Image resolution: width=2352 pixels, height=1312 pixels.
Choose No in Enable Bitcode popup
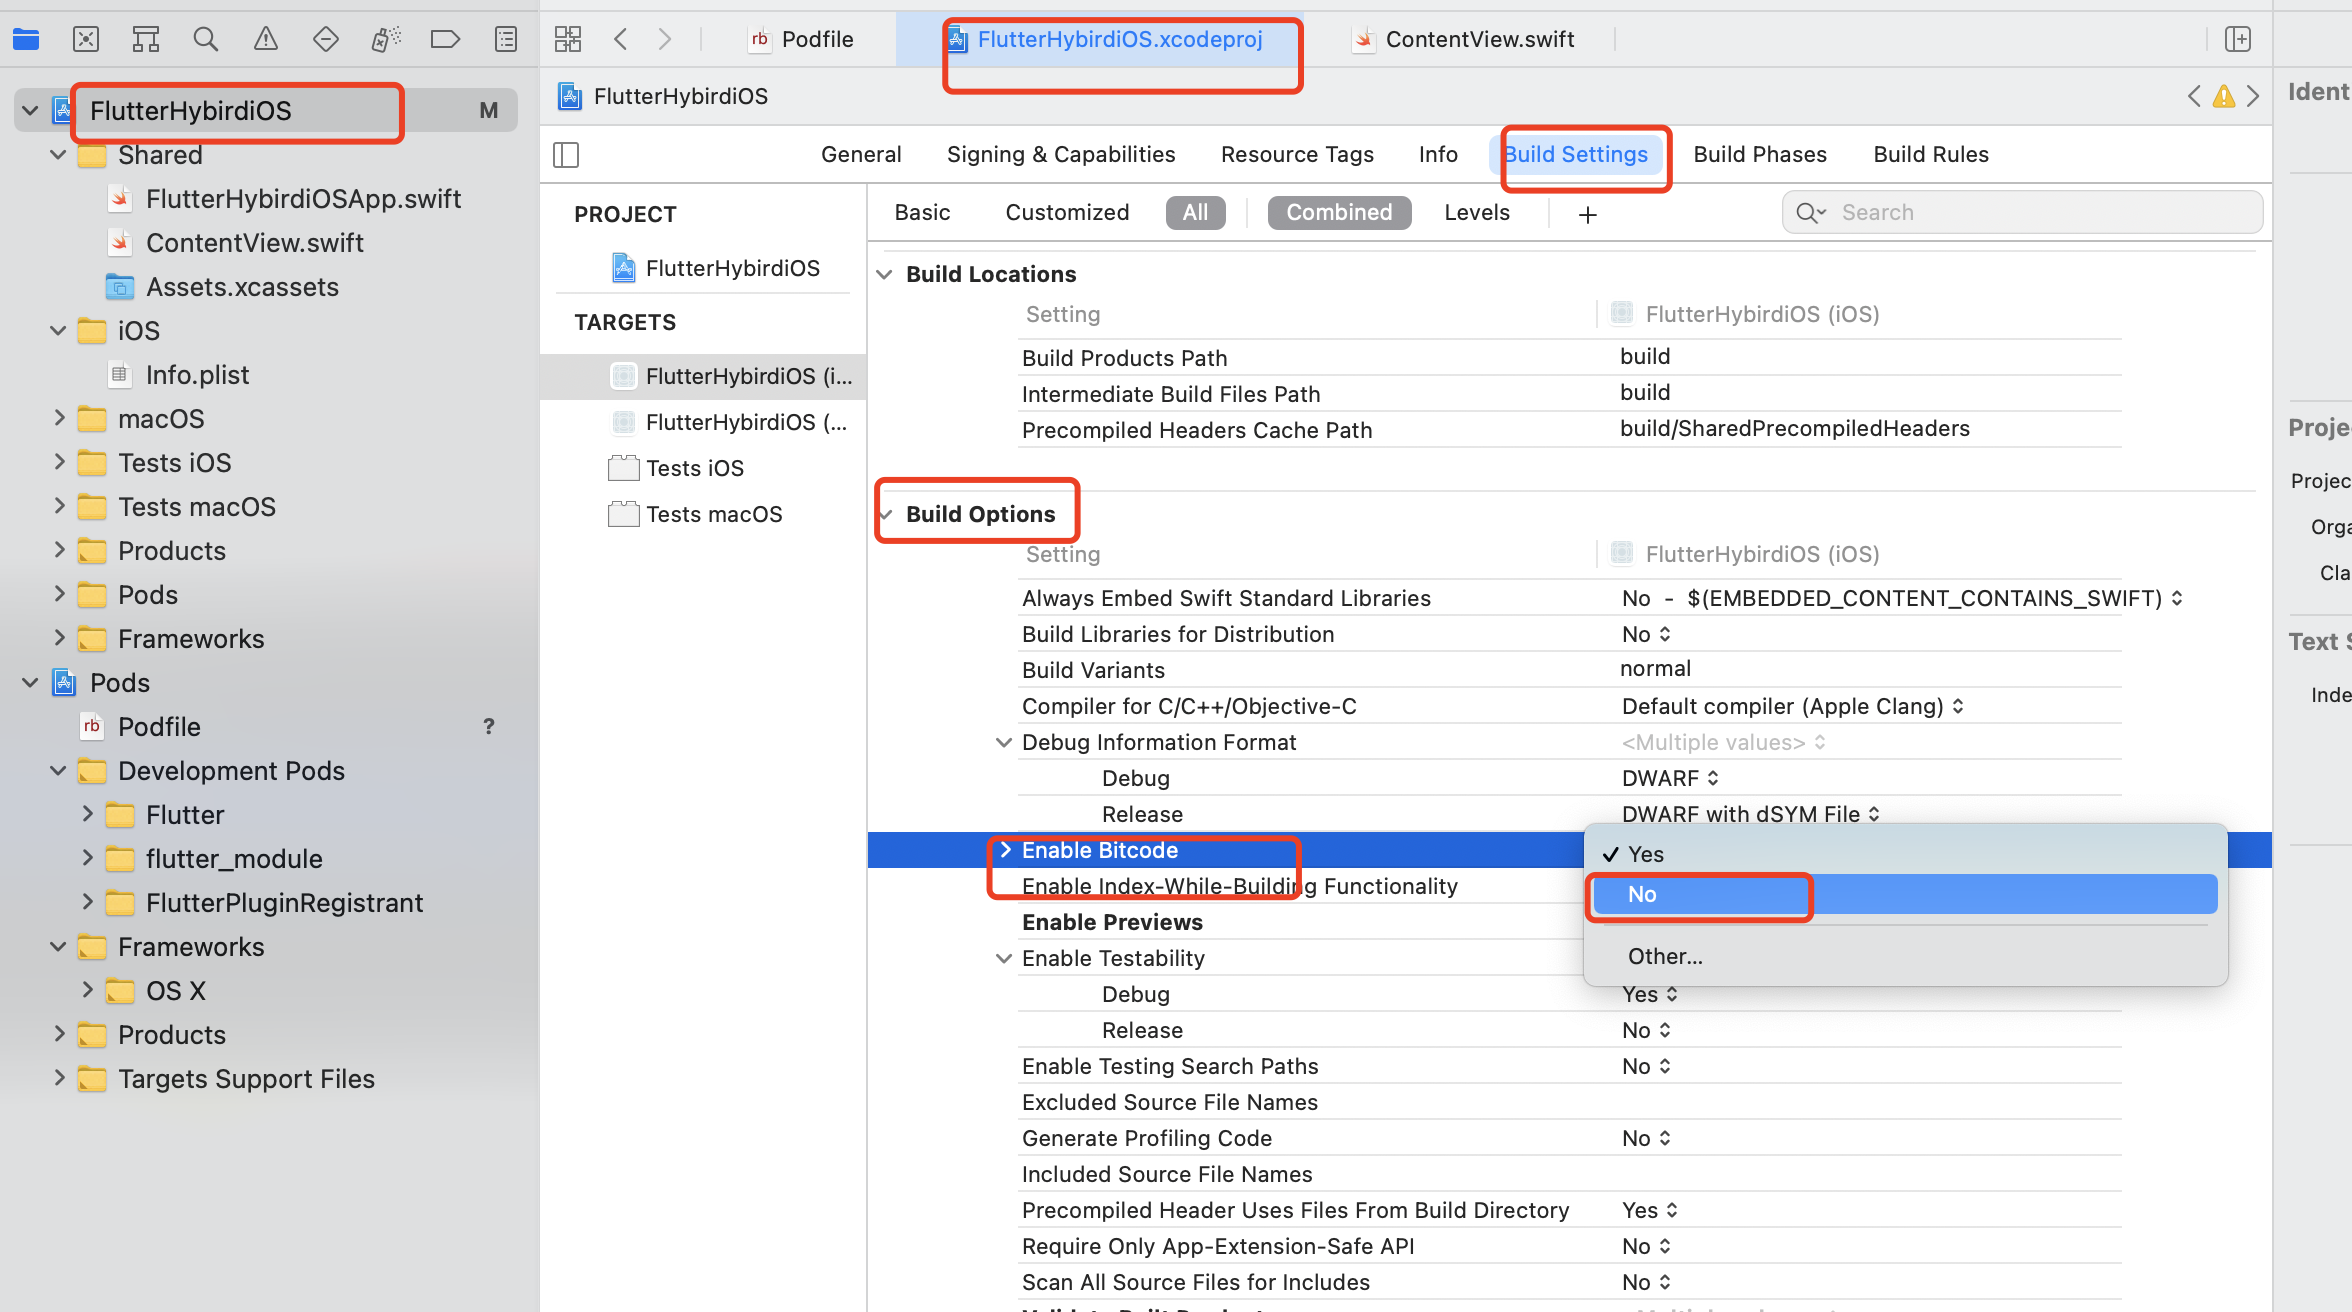coord(1905,894)
